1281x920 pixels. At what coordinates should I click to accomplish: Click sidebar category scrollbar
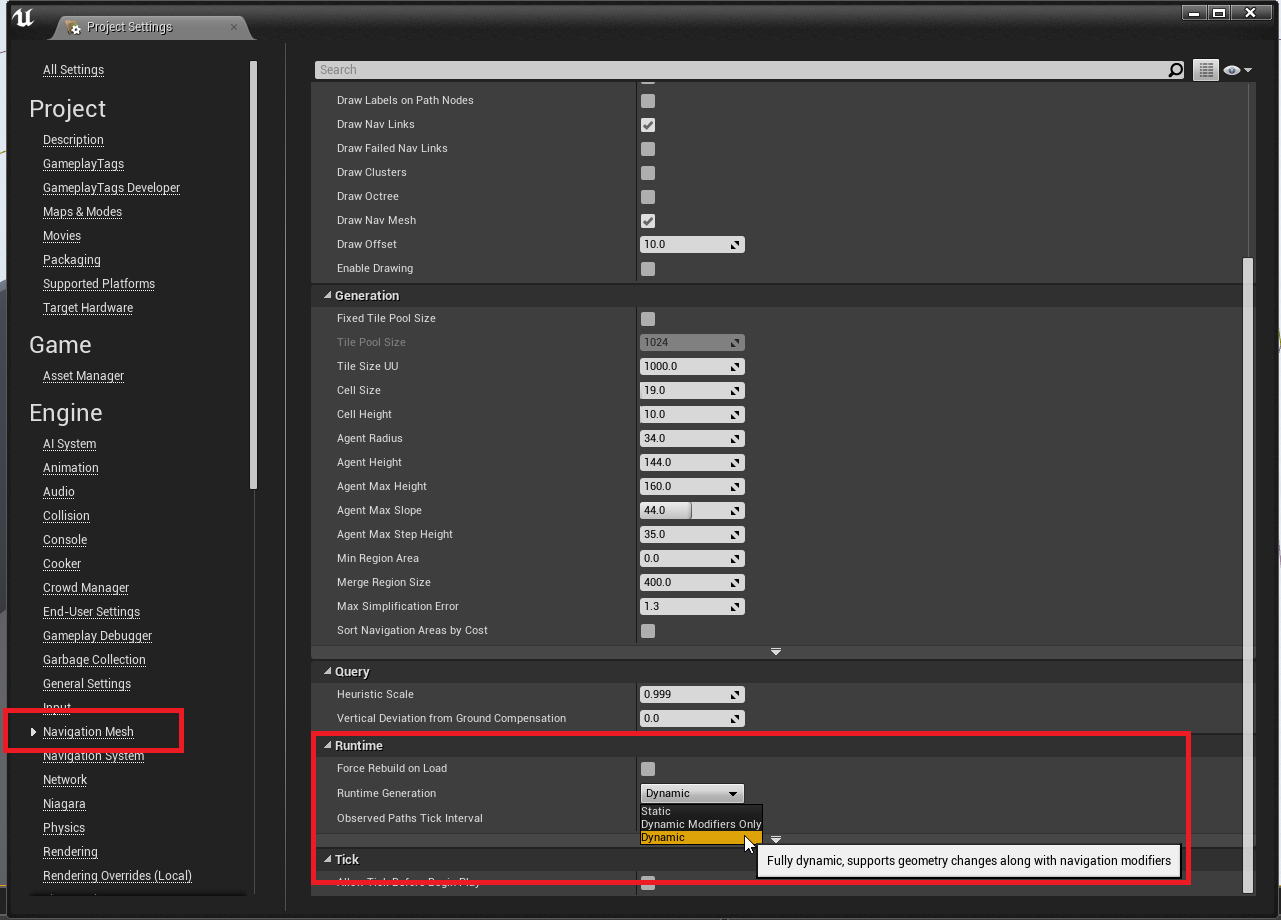pos(253,275)
